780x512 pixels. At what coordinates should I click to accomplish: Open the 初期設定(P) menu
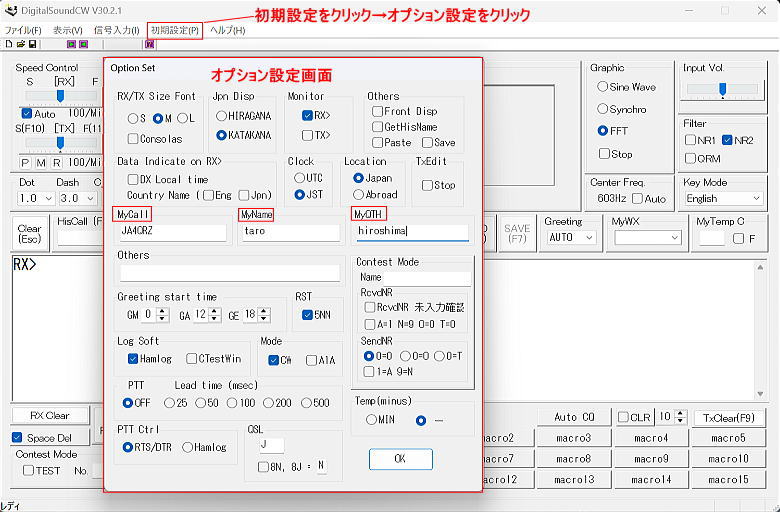tap(175, 30)
